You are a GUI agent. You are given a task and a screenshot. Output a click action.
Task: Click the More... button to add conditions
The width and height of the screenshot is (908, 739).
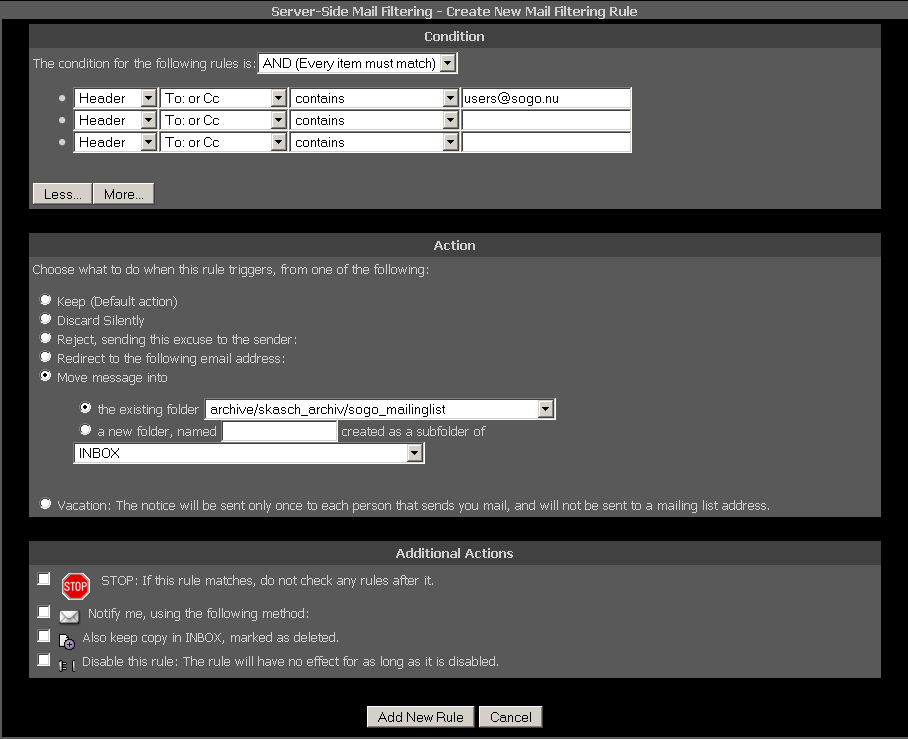[x=123, y=194]
